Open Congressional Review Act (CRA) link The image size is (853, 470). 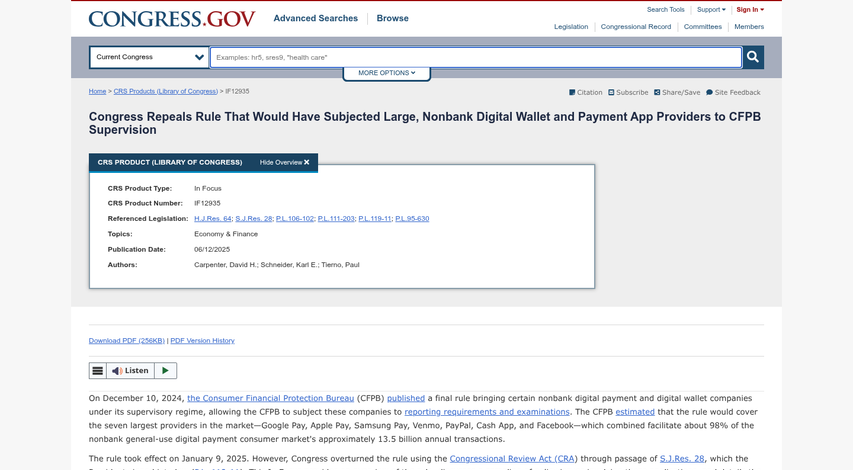click(514, 459)
